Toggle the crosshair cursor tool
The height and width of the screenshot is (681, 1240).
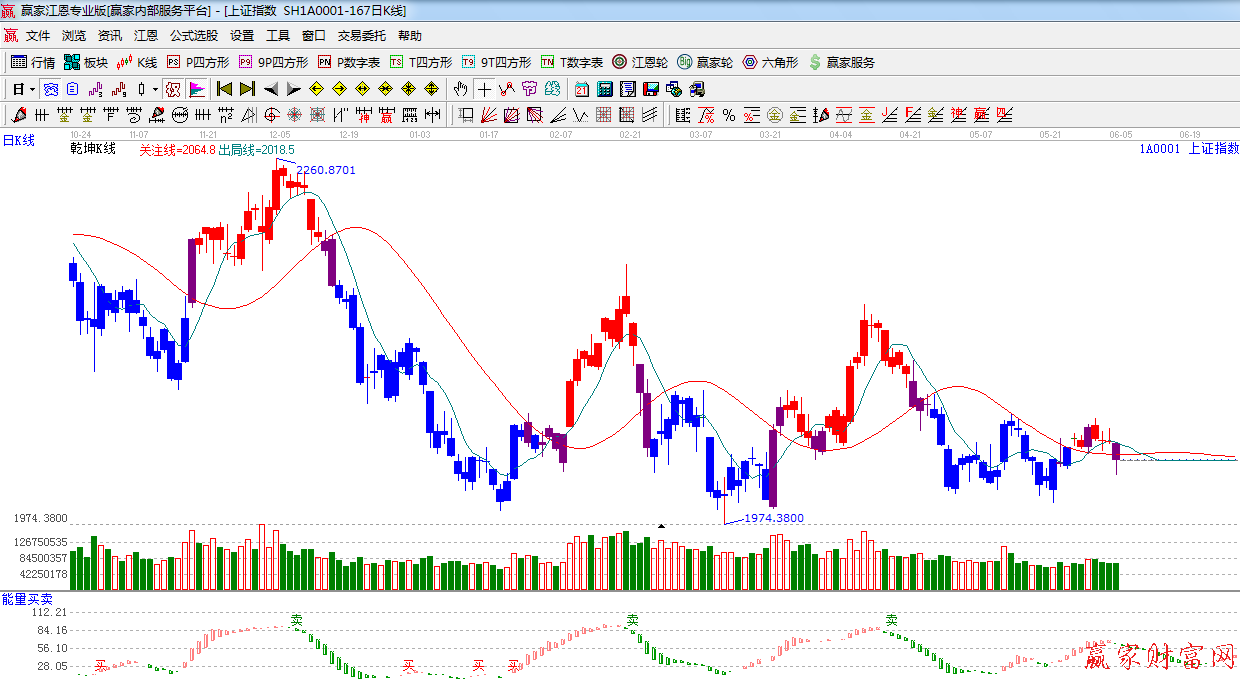point(484,89)
